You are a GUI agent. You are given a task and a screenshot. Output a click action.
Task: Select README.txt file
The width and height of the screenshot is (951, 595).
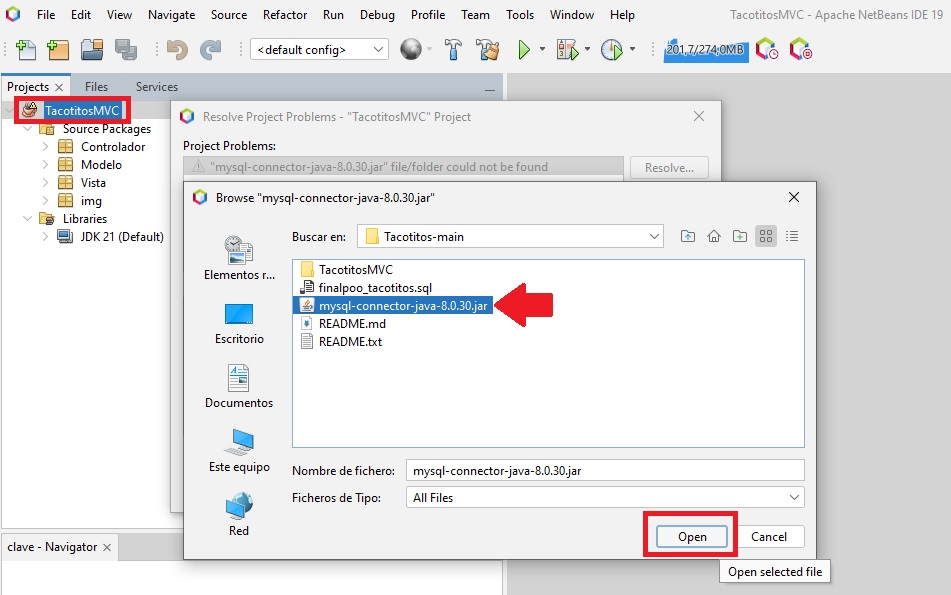point(341,341)
